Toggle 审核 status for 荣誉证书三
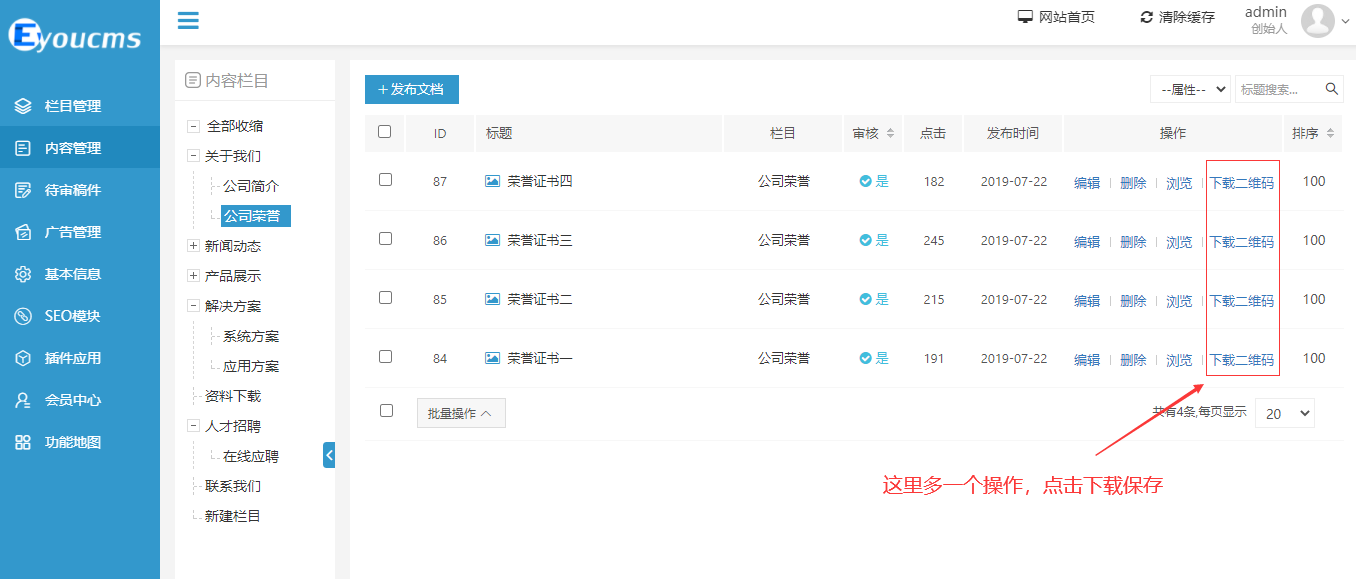 point(874,240)
